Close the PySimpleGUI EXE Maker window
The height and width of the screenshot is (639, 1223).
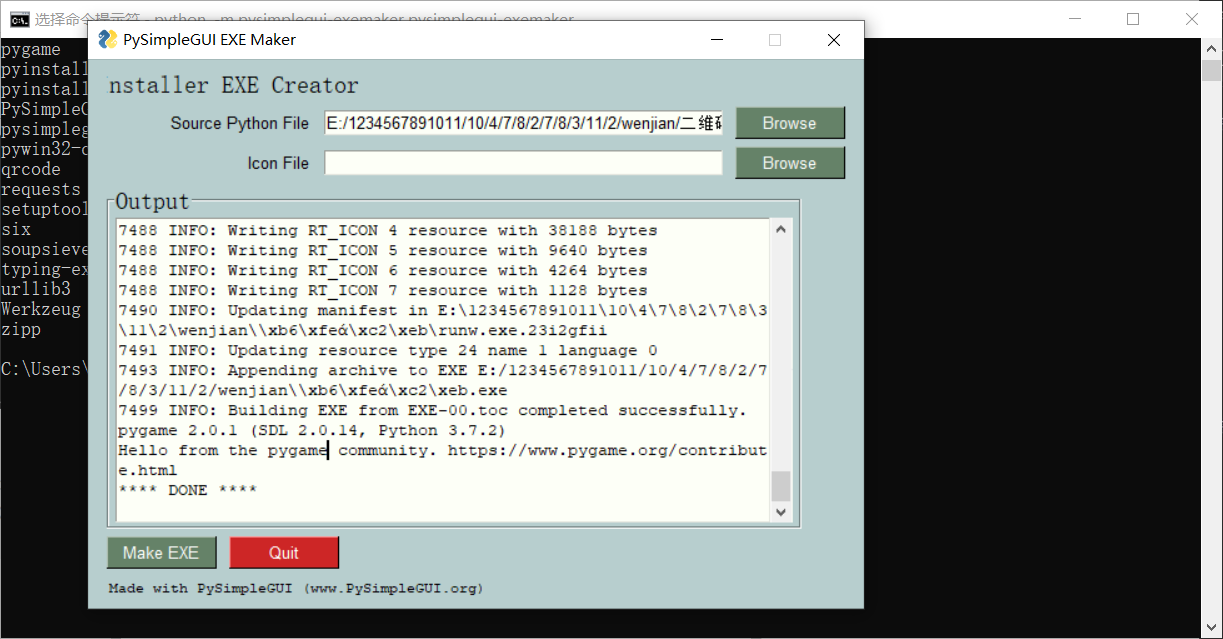pos(834,40)
